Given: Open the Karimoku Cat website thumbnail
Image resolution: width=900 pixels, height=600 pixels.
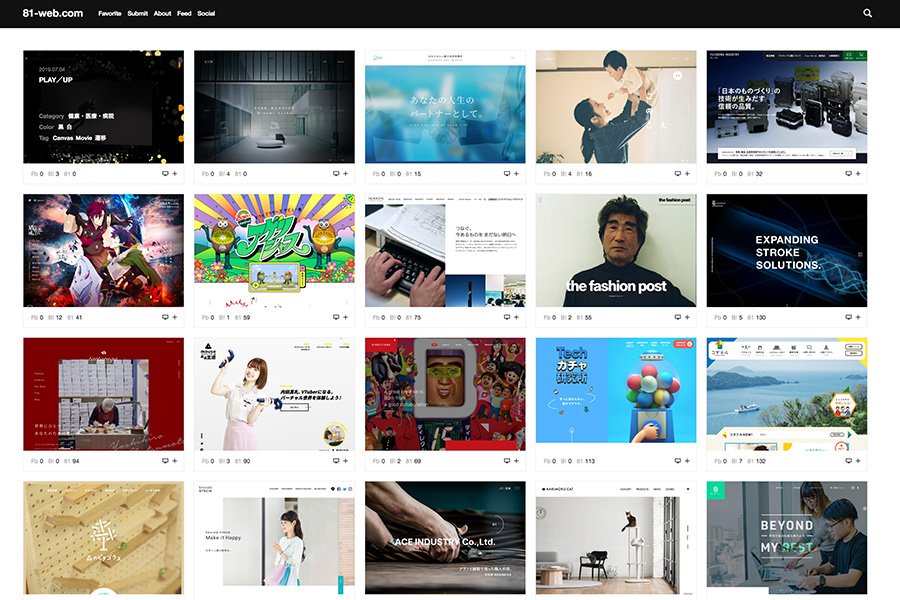Looking at the screenshot, I should pos(616,540).
